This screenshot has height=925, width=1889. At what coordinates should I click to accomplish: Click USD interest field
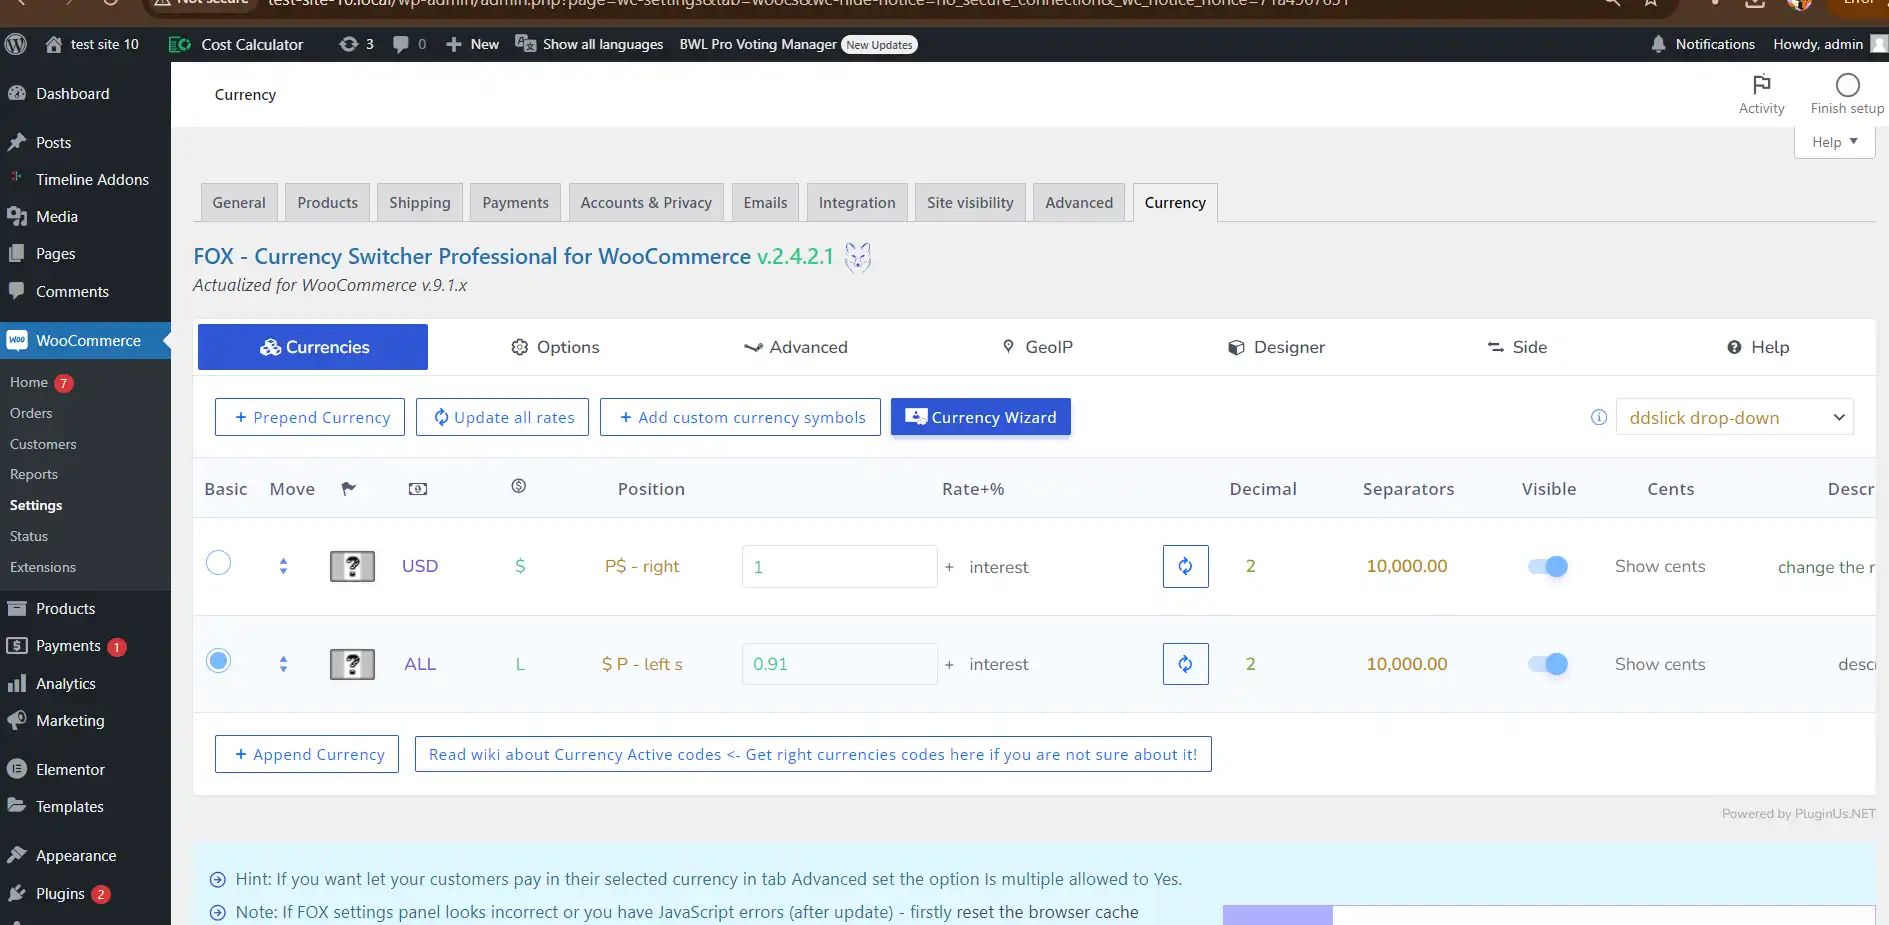coord(998,567)
